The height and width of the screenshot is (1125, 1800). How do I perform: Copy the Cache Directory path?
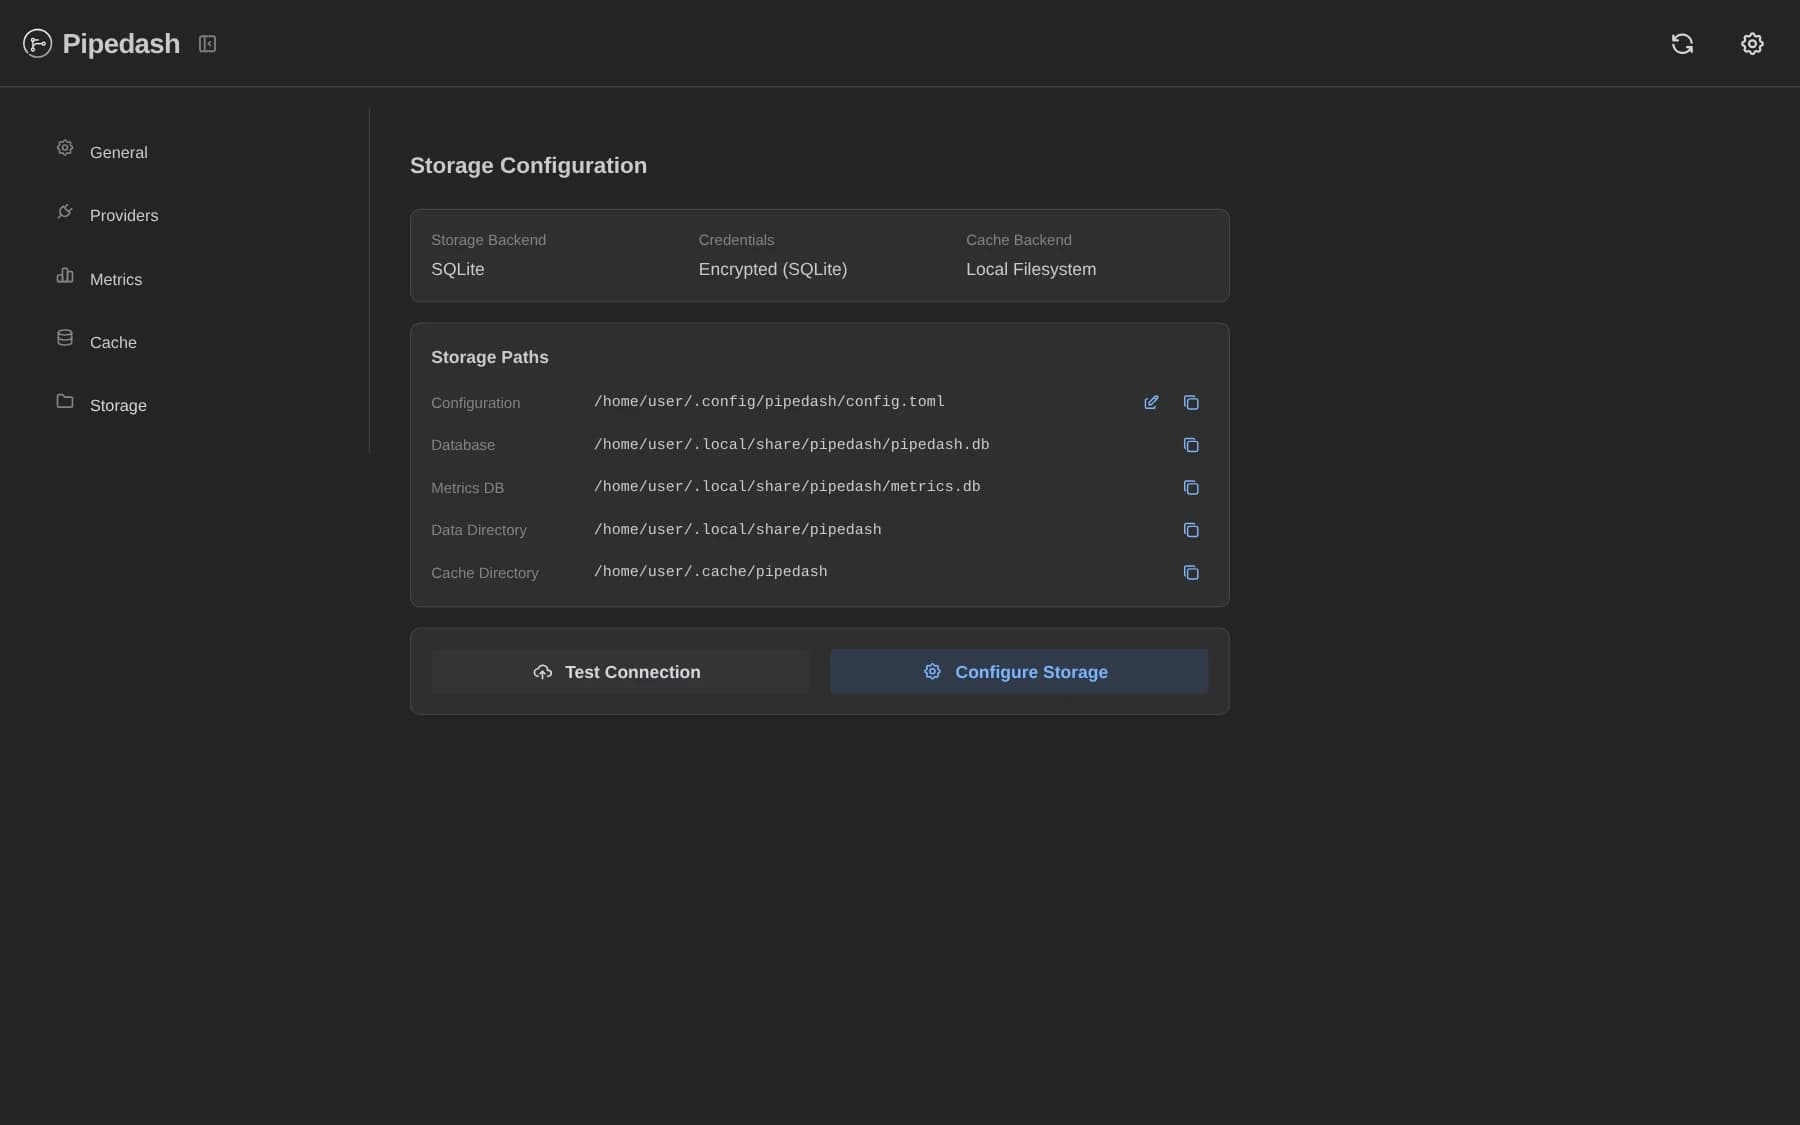[1191, 572]
